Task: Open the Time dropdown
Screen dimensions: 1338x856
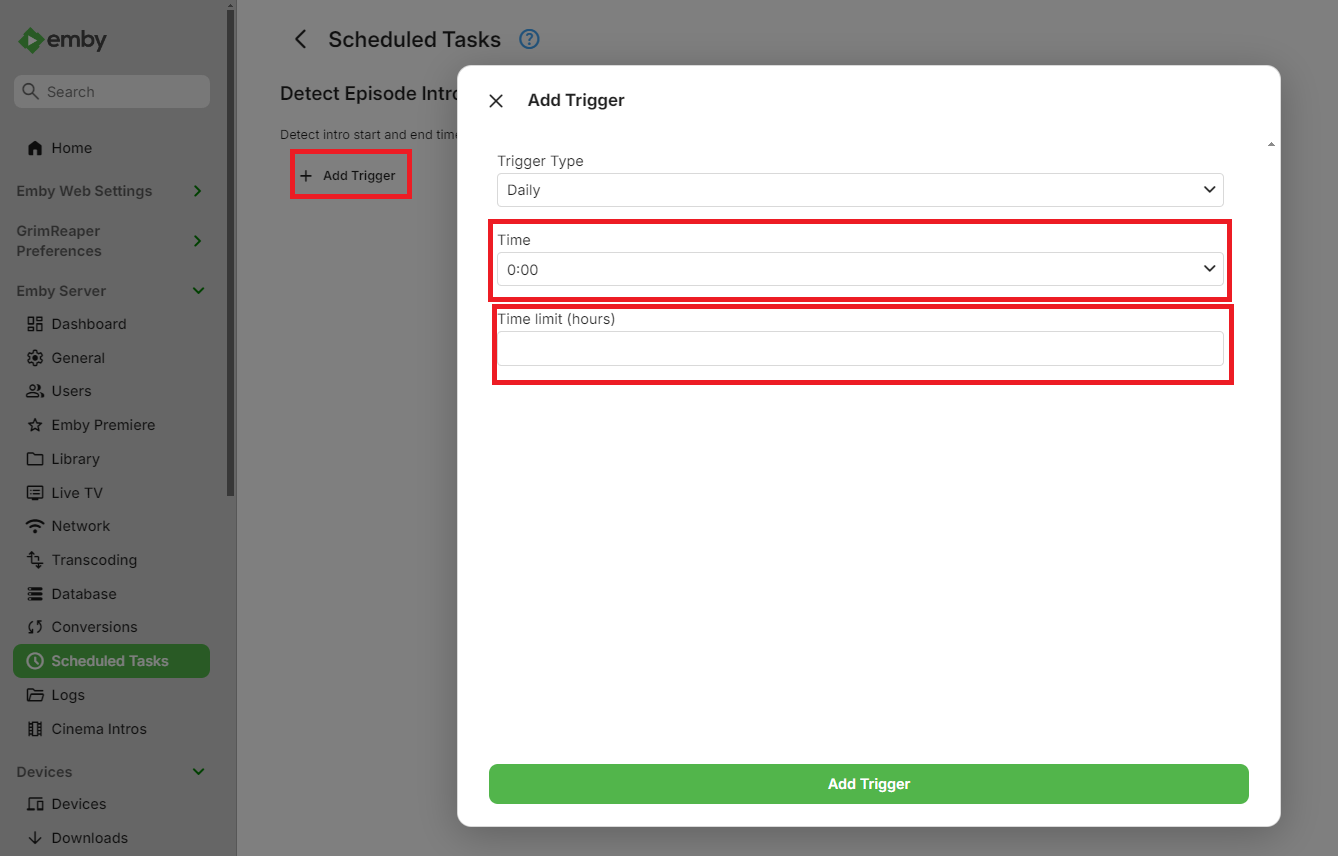Action: tap(859, 269)
